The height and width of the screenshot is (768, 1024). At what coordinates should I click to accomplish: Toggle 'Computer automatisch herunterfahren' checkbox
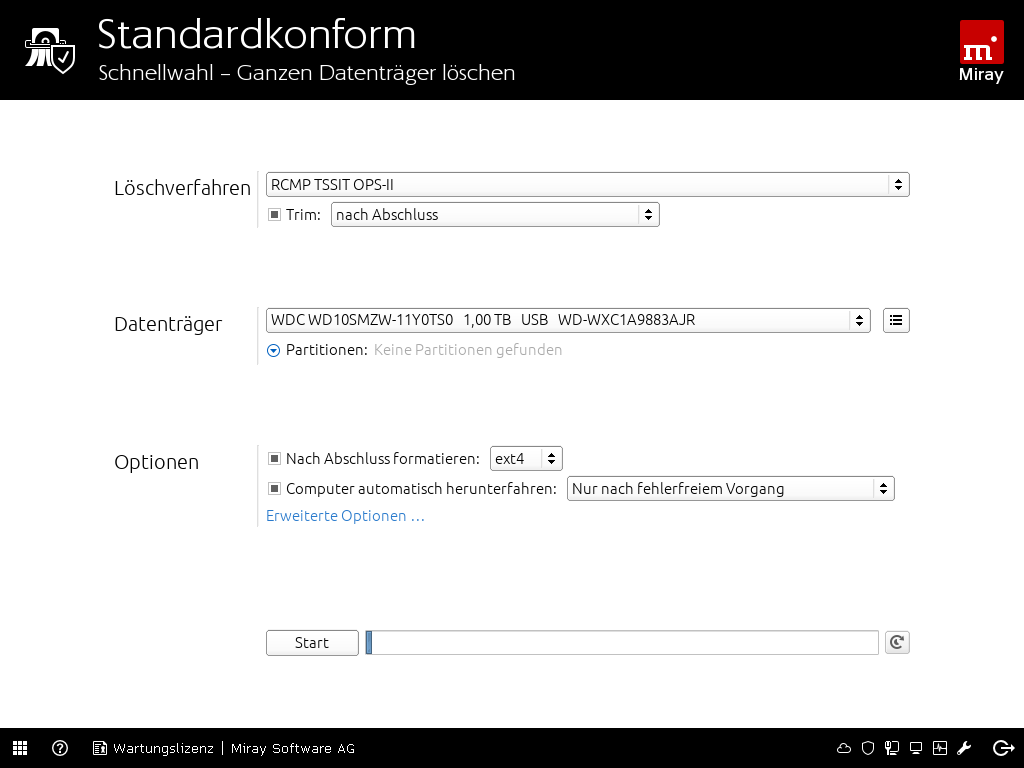pyautogui.click(x=275, y=489)
